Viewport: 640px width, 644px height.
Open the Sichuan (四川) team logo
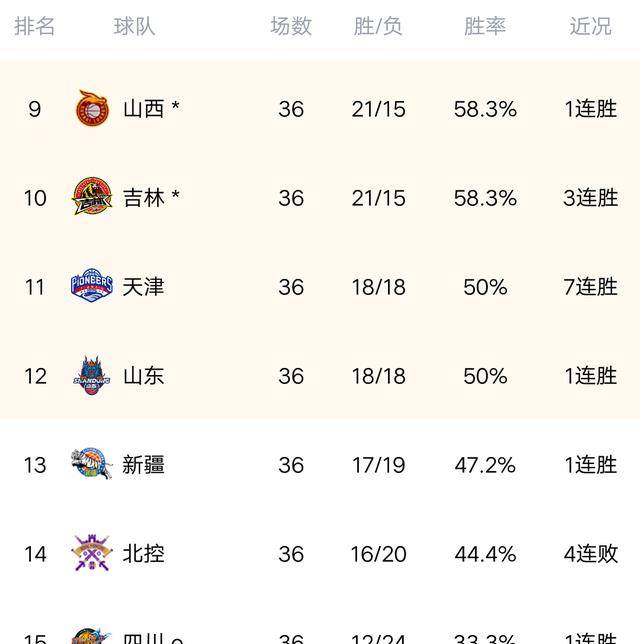click(x=92, y=636)
